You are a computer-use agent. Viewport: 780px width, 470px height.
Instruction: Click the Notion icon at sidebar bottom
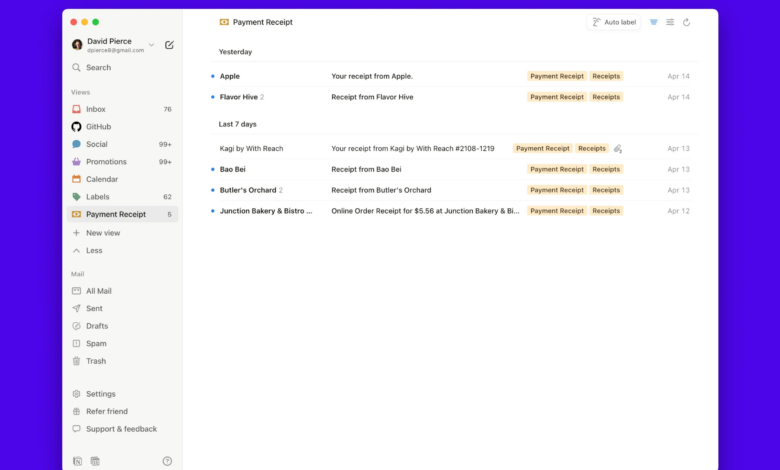tap(78, 462)
